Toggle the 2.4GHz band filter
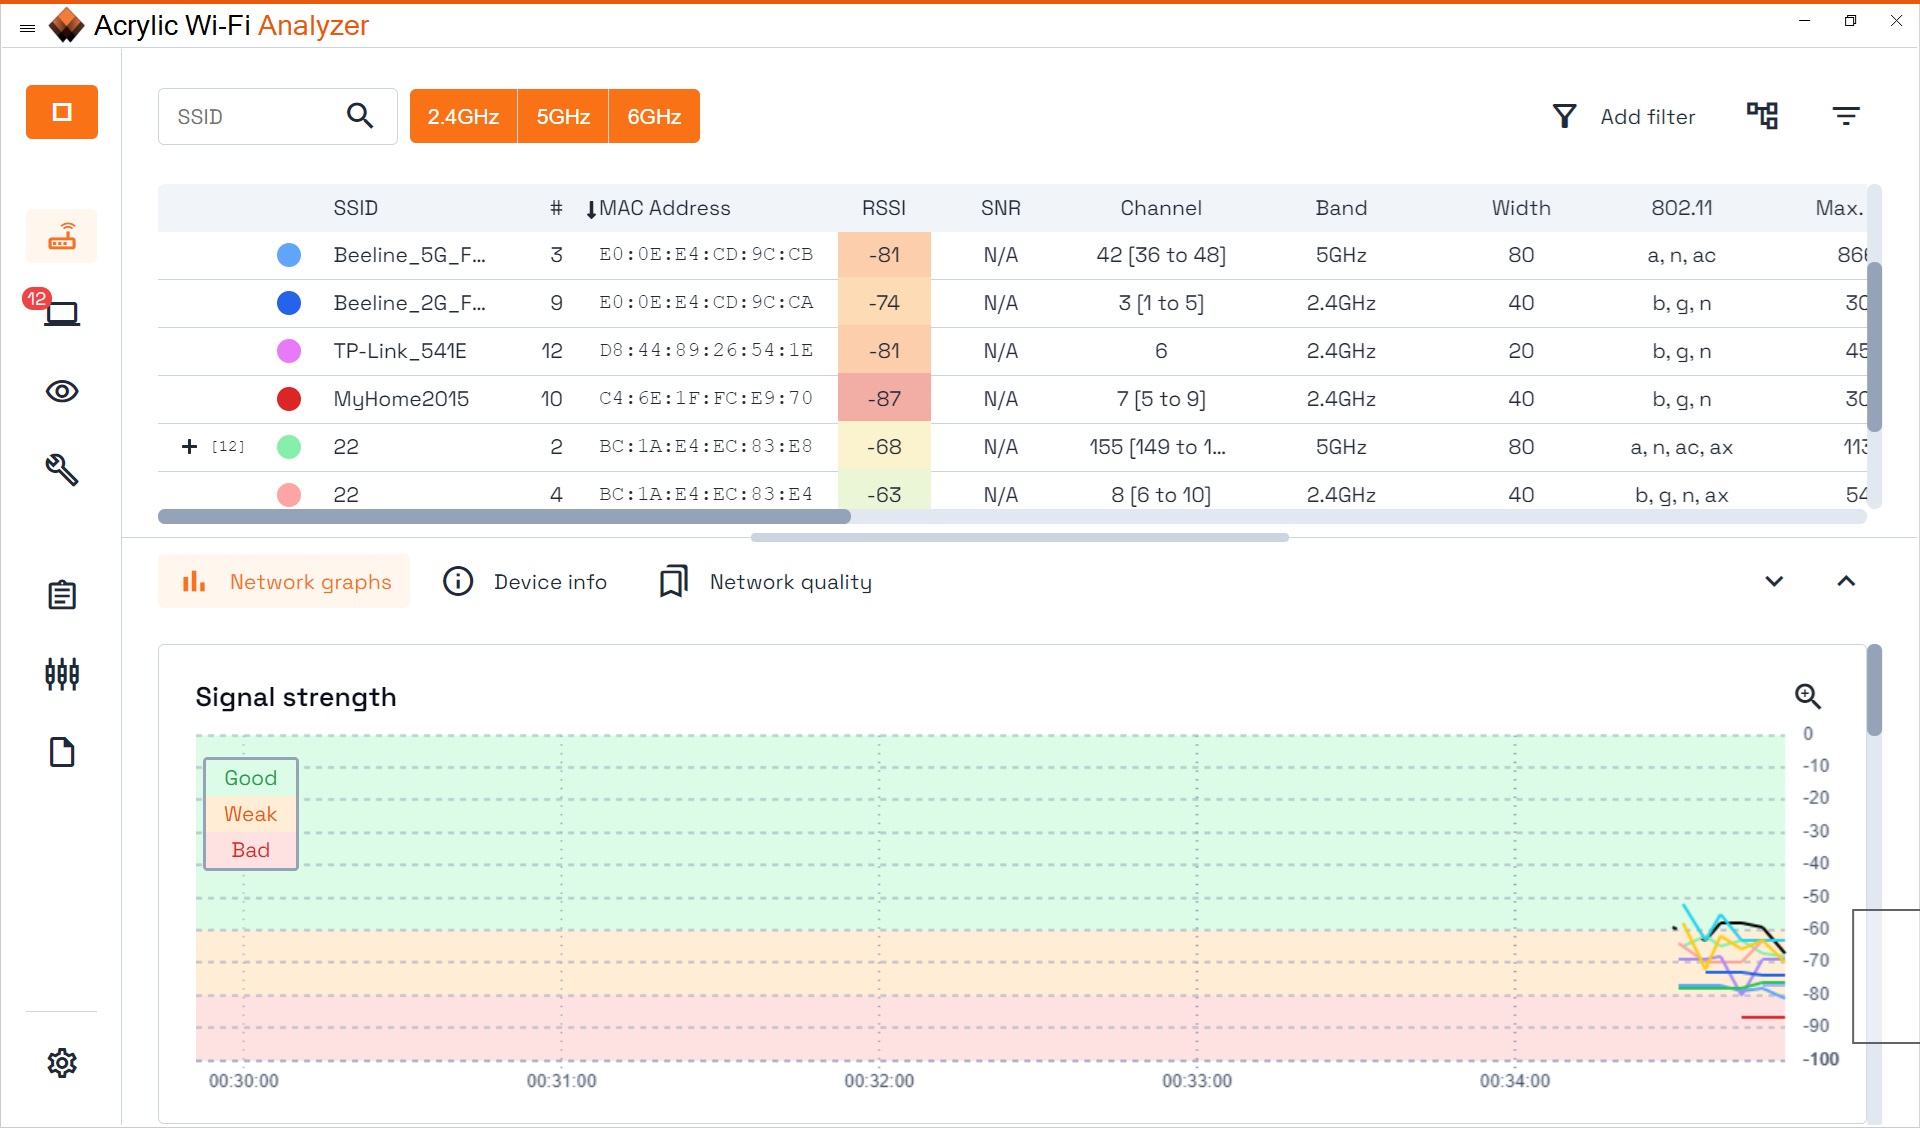 (x=463, y=117)
